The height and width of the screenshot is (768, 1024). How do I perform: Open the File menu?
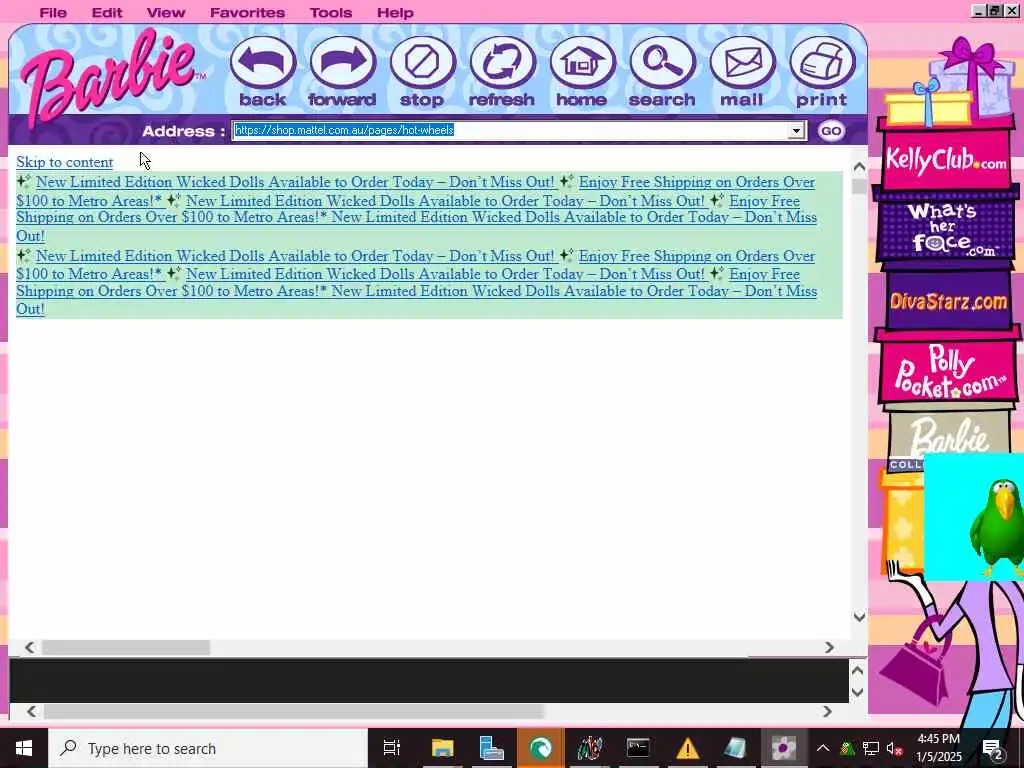(x=53, y=12)
